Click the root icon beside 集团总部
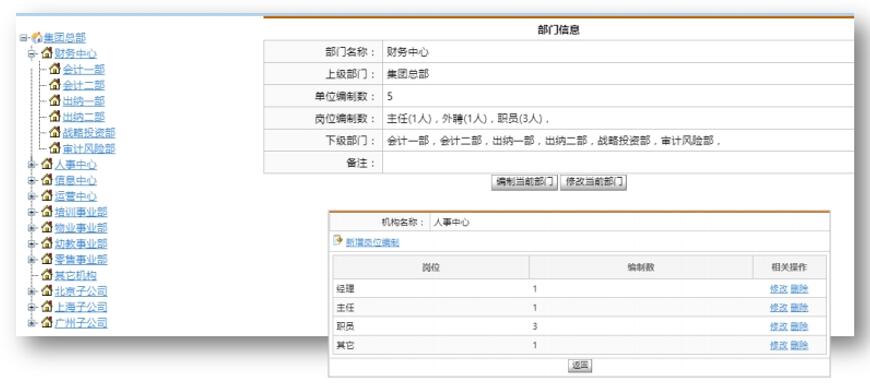The width and height of the screenshot is (870, 388). pos(37,38)
